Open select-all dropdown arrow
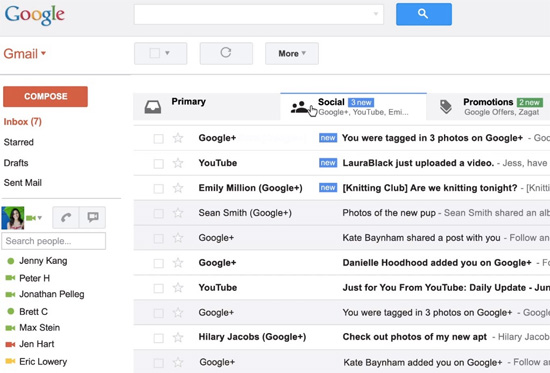 pyautogui.click(x=167, y=53)
